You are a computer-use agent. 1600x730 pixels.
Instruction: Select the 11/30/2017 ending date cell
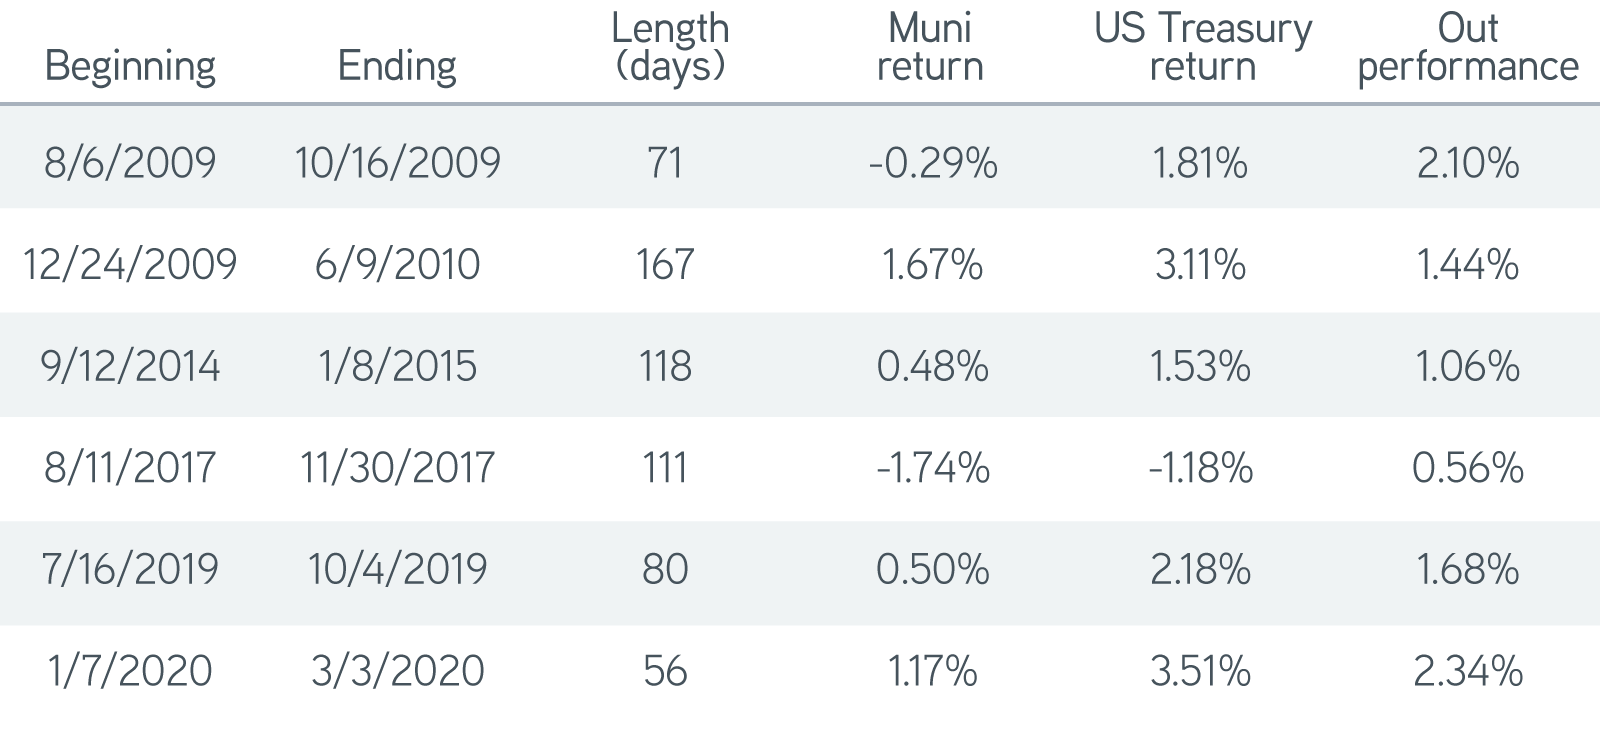[x=397, y=467]
